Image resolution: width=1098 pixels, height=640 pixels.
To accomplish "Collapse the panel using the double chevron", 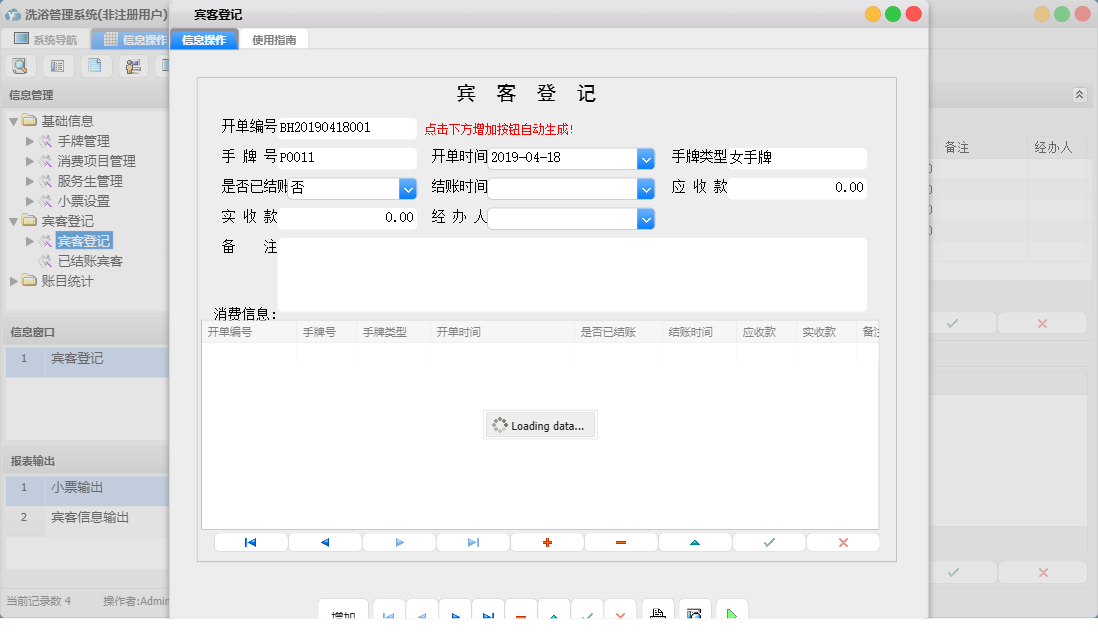I will click(1079, 93).
